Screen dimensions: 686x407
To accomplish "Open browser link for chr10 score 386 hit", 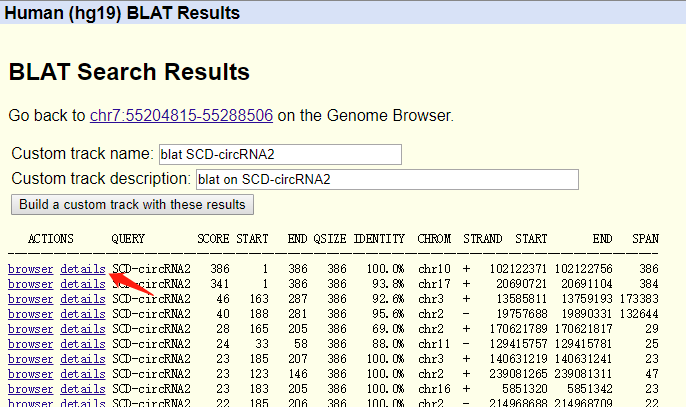I will pyautogui.click(x=30, y=269).
